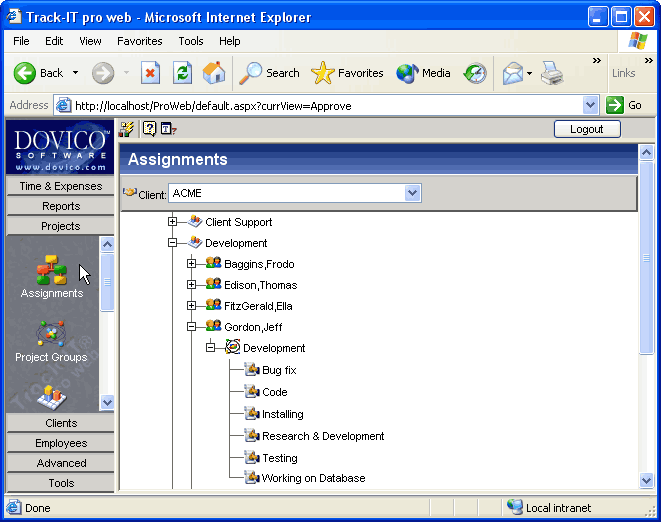Click the History icon in toolbar
This screenshot has height=522, width=661.
coord(475,73)
